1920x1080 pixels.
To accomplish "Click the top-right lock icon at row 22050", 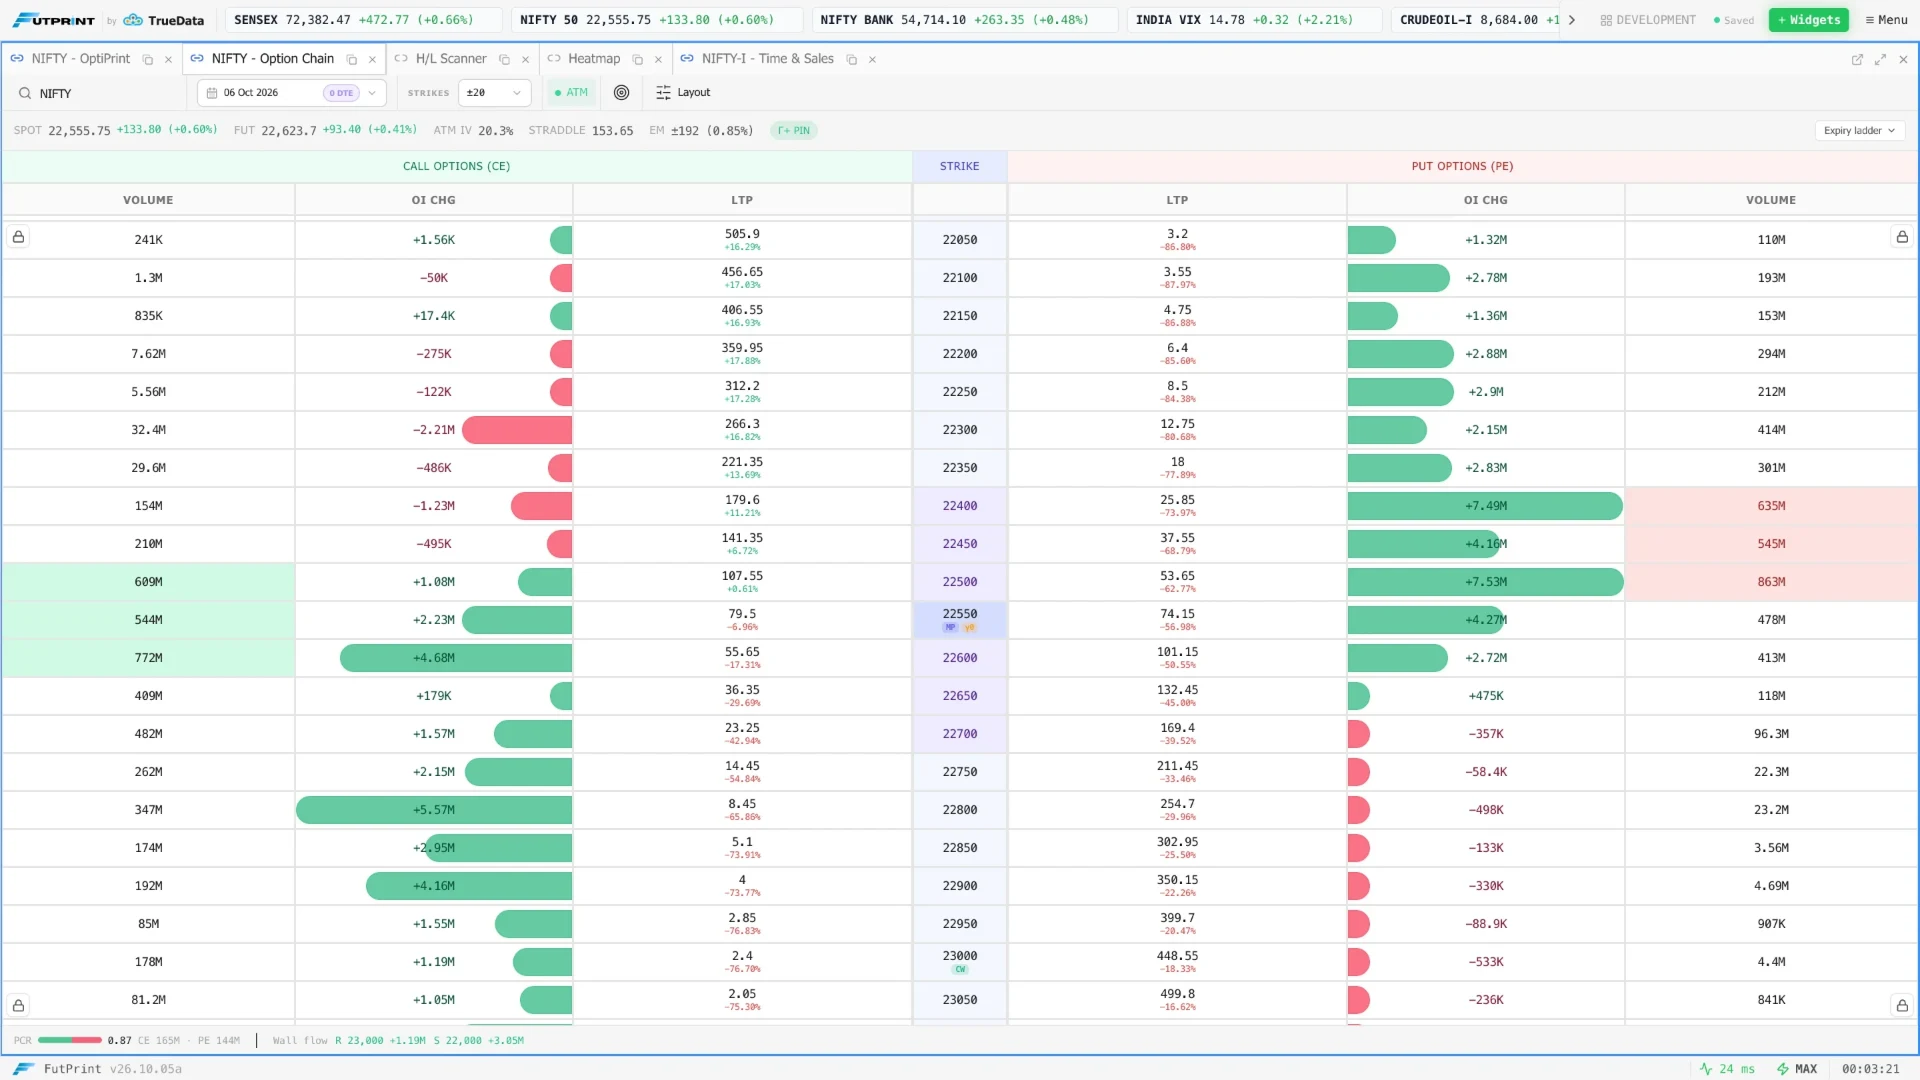I will (1902, 237).
